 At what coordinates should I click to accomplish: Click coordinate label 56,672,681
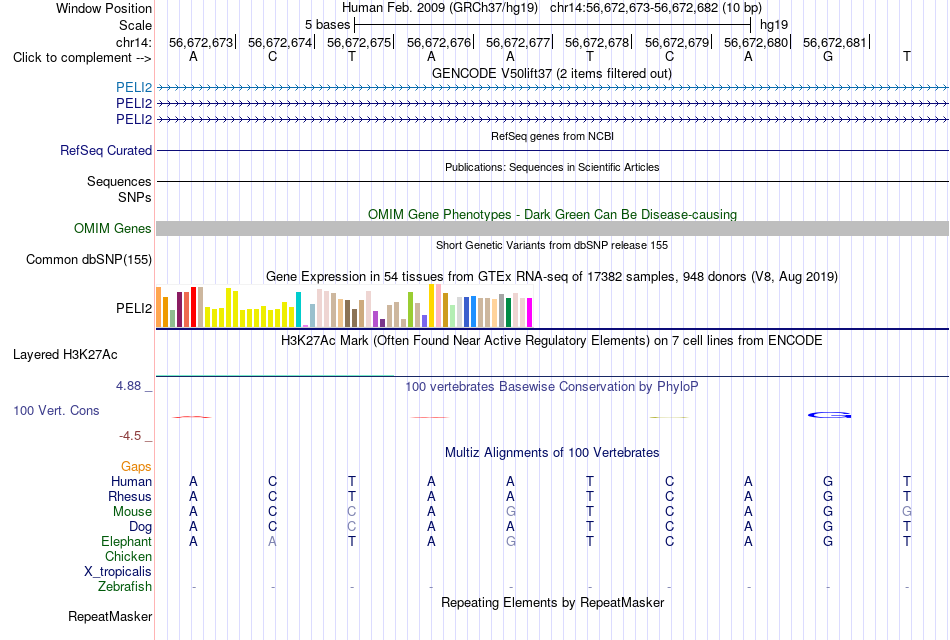point(834,42)
